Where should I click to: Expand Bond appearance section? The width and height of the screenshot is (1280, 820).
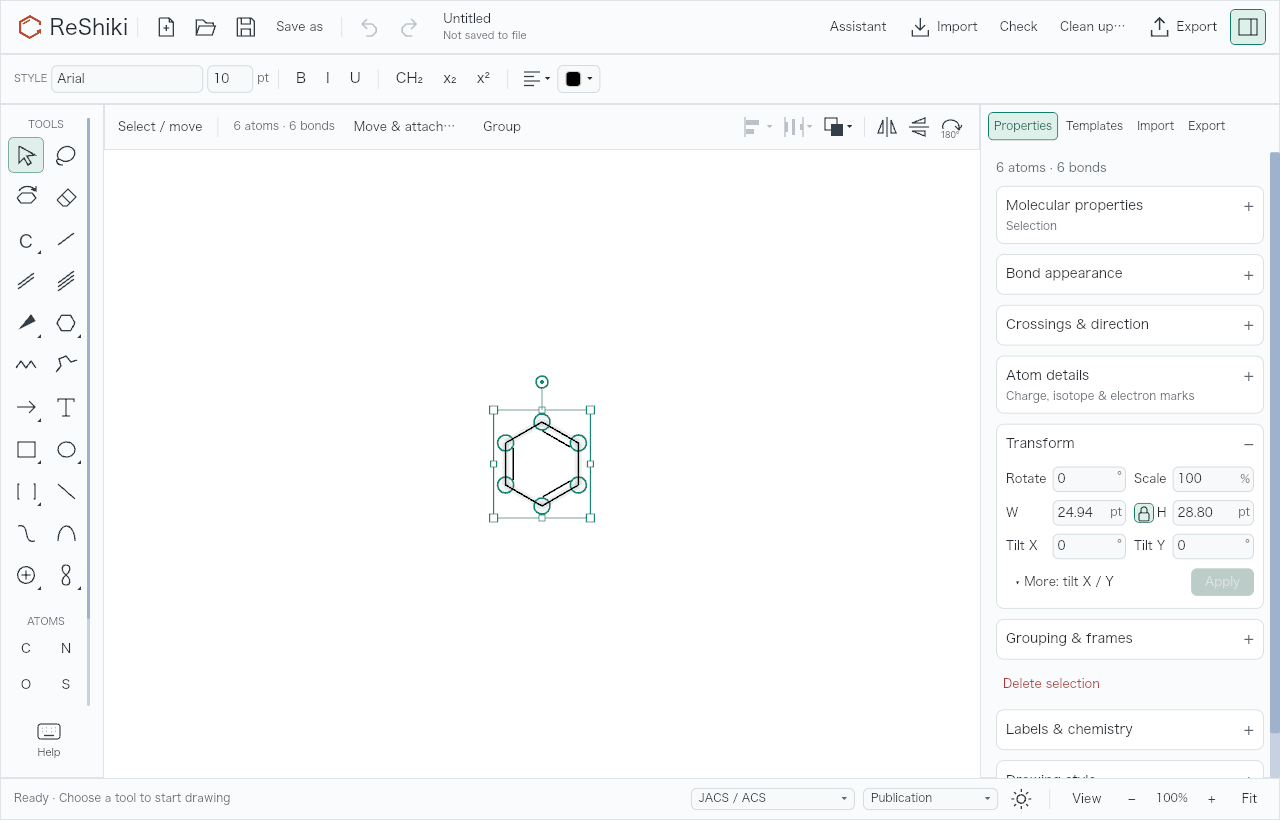point(1130,274)
